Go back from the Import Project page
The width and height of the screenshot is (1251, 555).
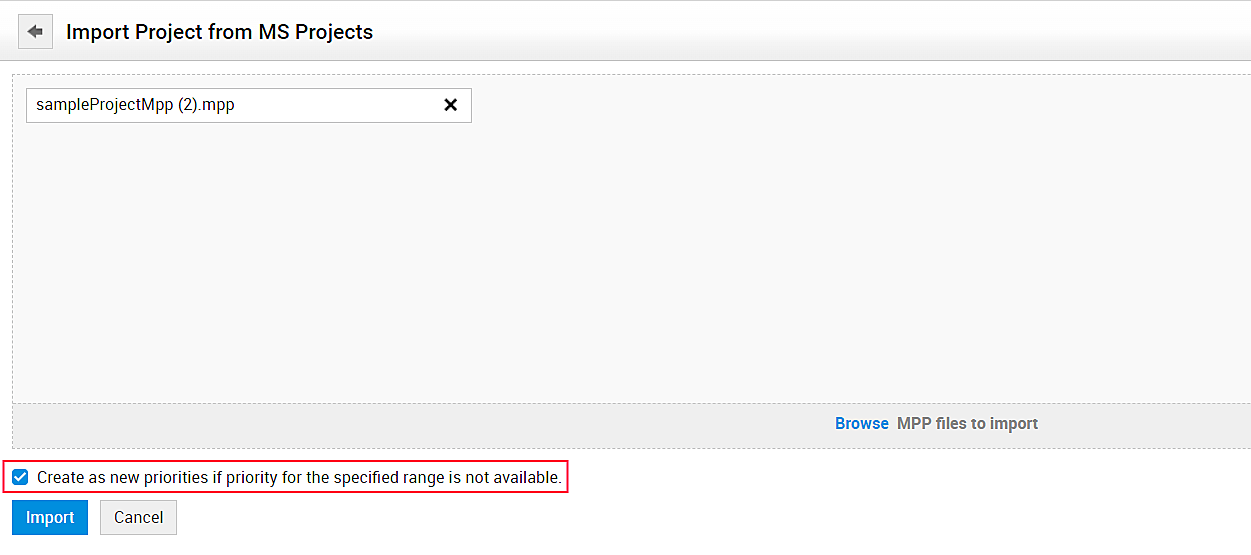pyautogui.click(x=35, y=32)
